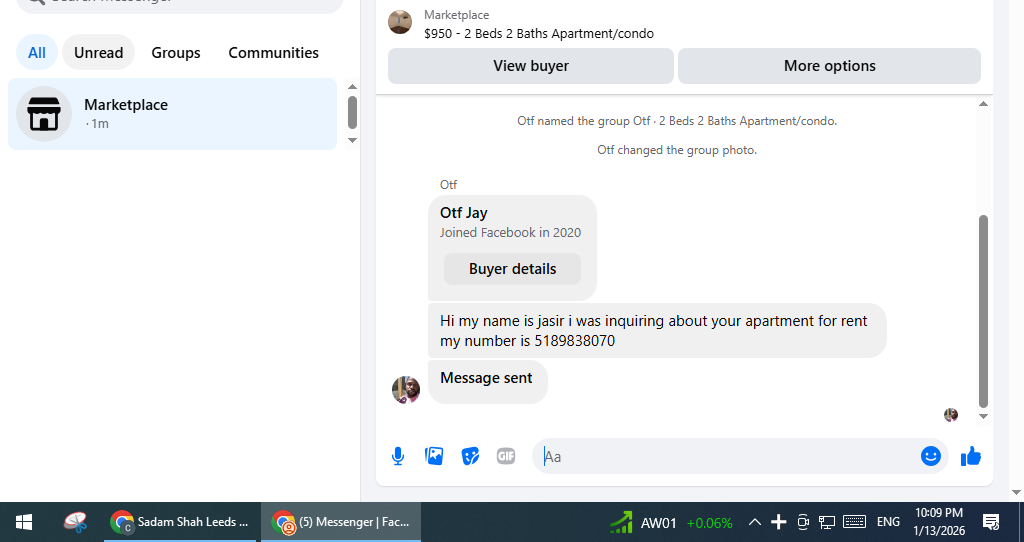Open More options for the listing
Image resolution: width=1024 pixels, height=542 pixels.
point(829,66)
